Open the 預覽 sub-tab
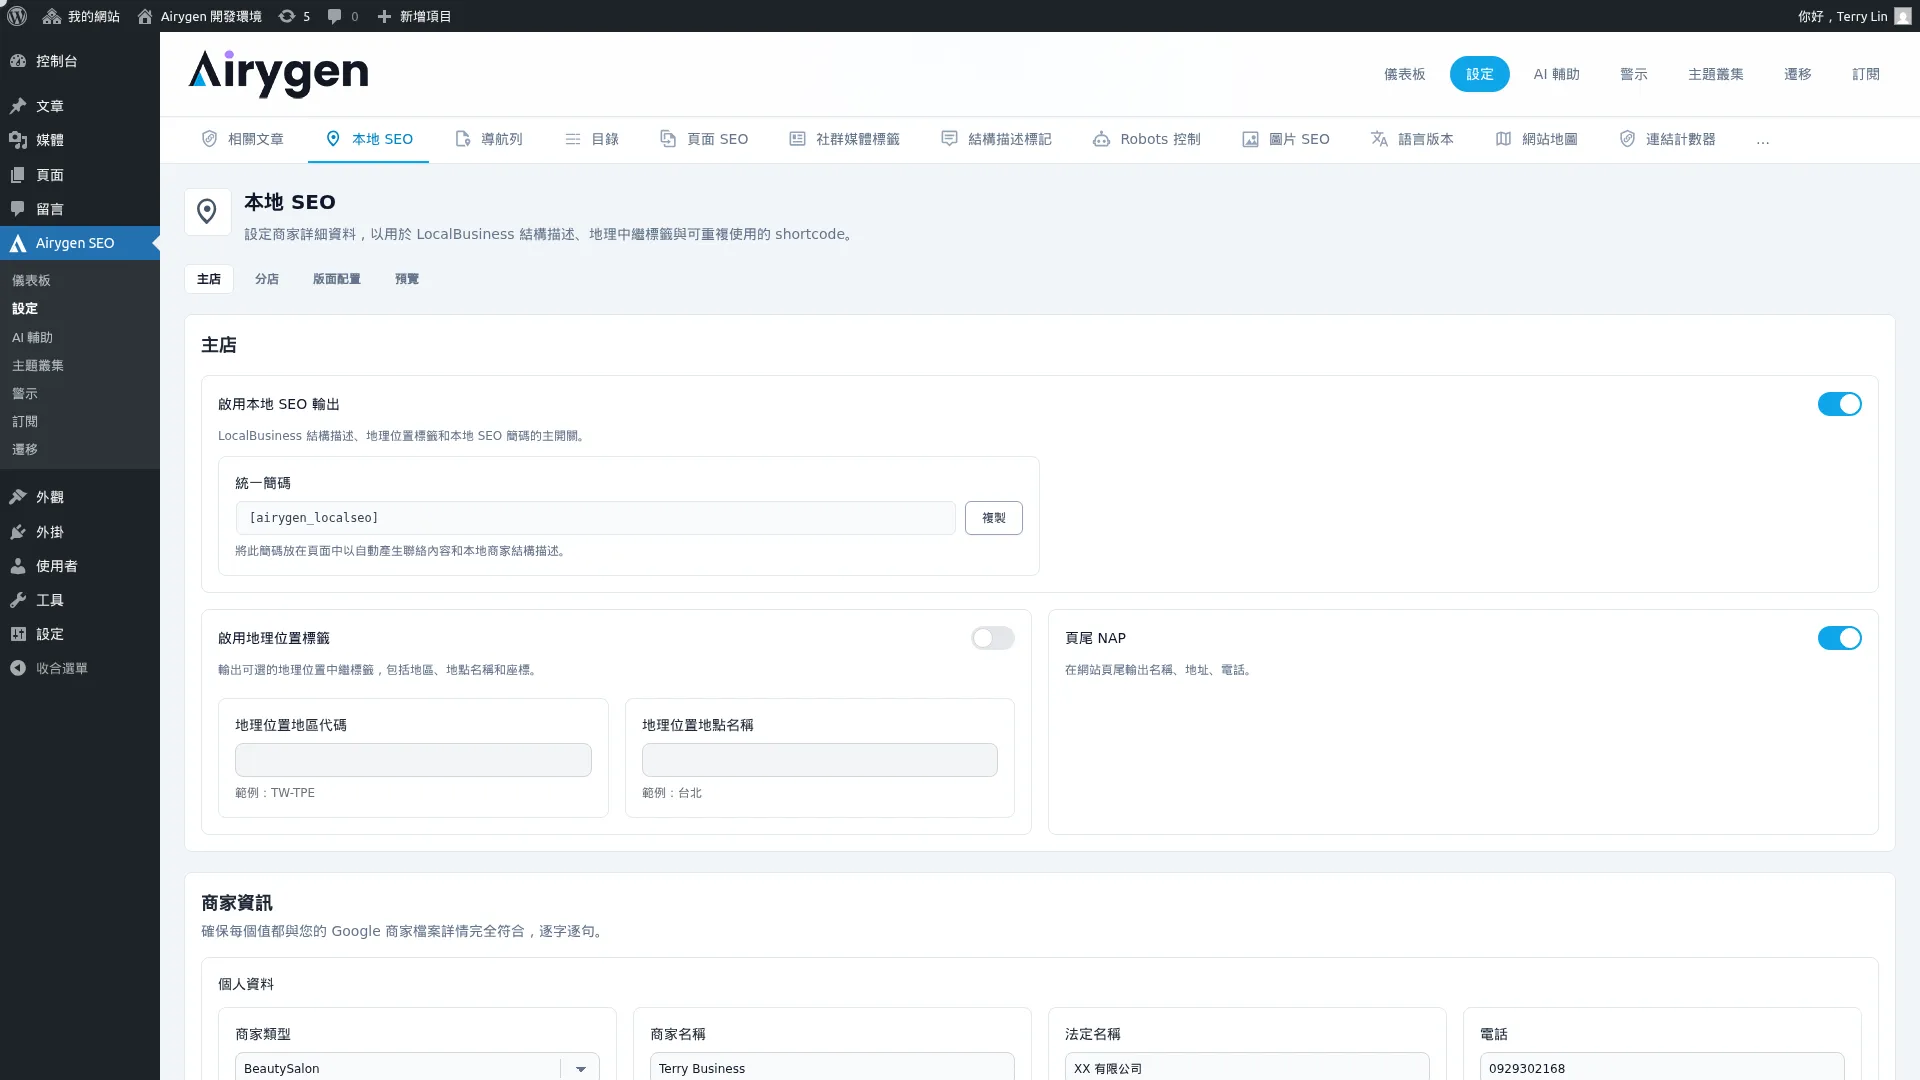The height and width of the screenshot is (1080, 1920). tap(407, 279)
